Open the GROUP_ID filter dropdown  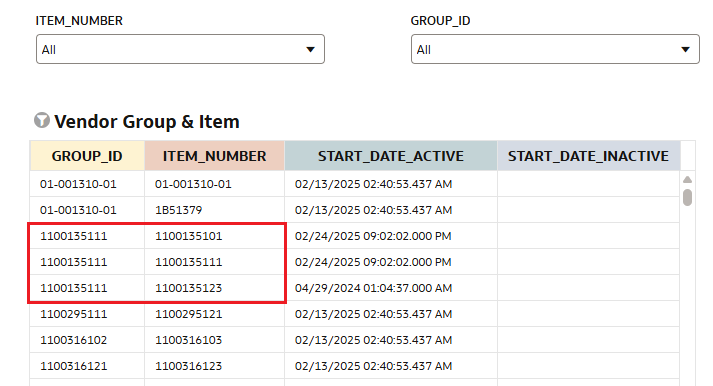point(555,49)
